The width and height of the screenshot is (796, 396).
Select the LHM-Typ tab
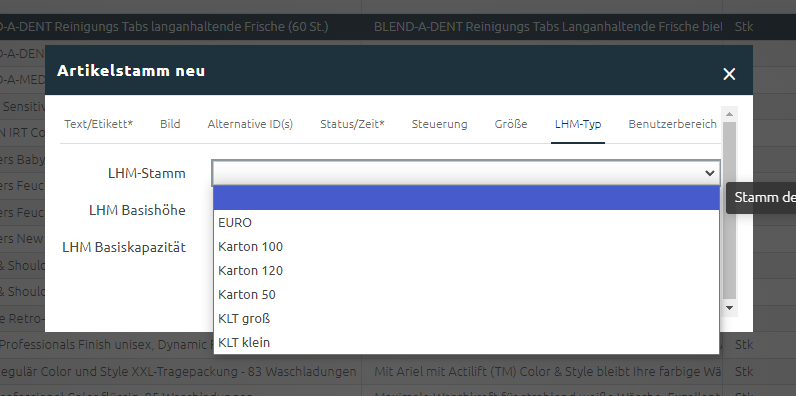pos(578,124)
